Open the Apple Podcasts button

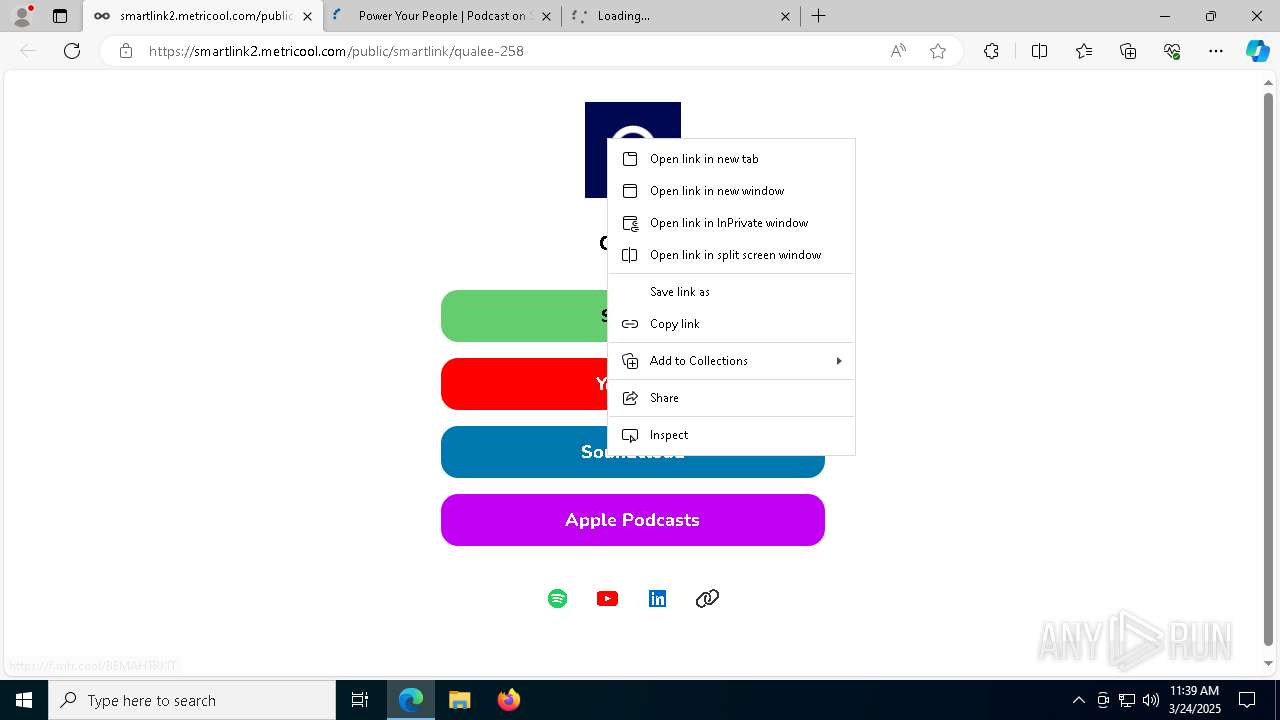pyautogui.click(x=632, y=520)
